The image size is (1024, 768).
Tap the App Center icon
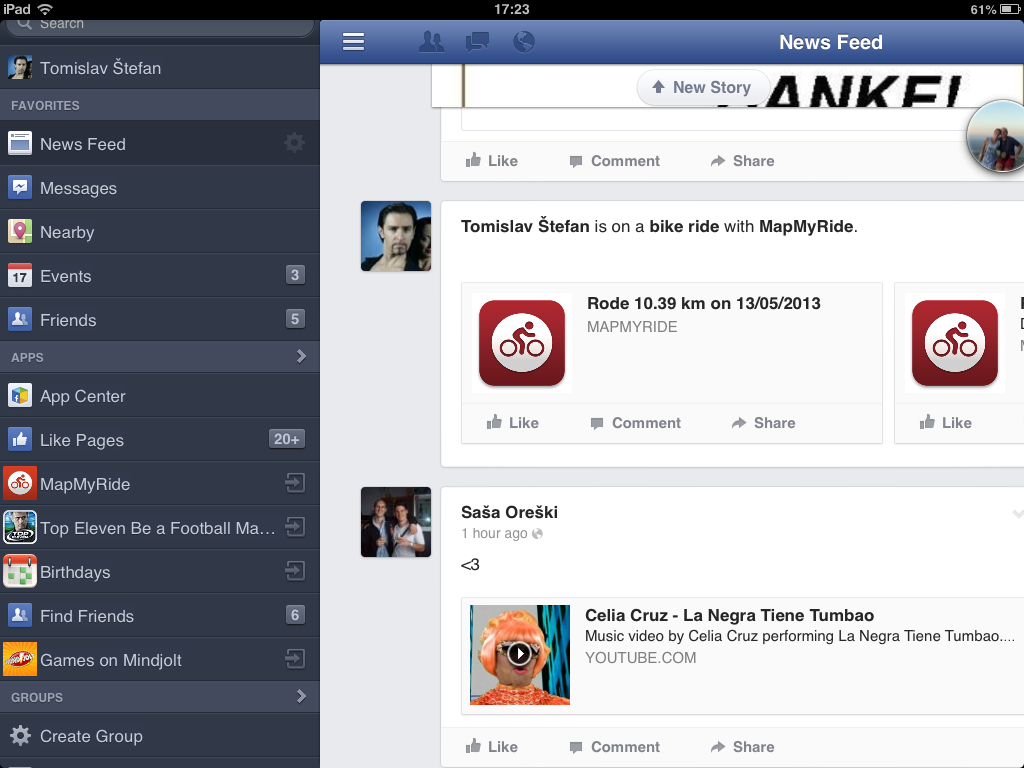tap(20, 395)
